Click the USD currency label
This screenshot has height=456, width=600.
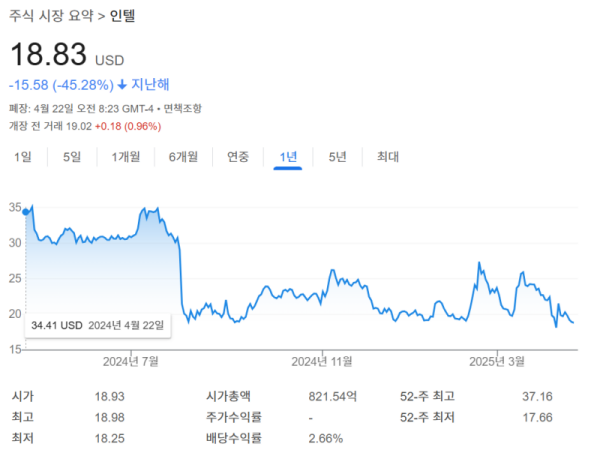tap(109, 60)
